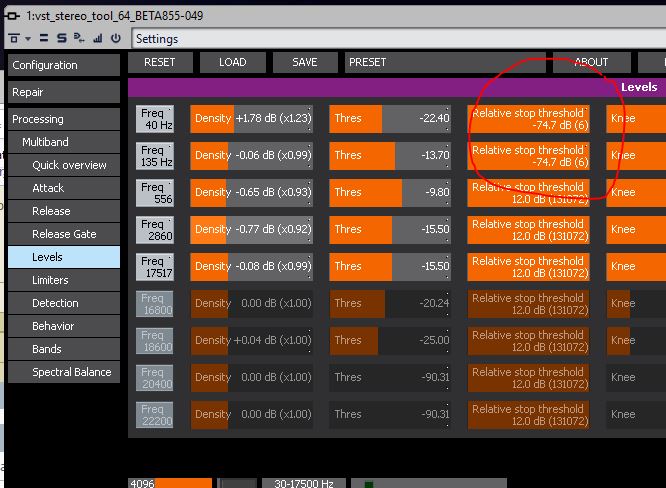Open the Configuration section
Viewport: 666px width, 488px height.
click(64, 65)
